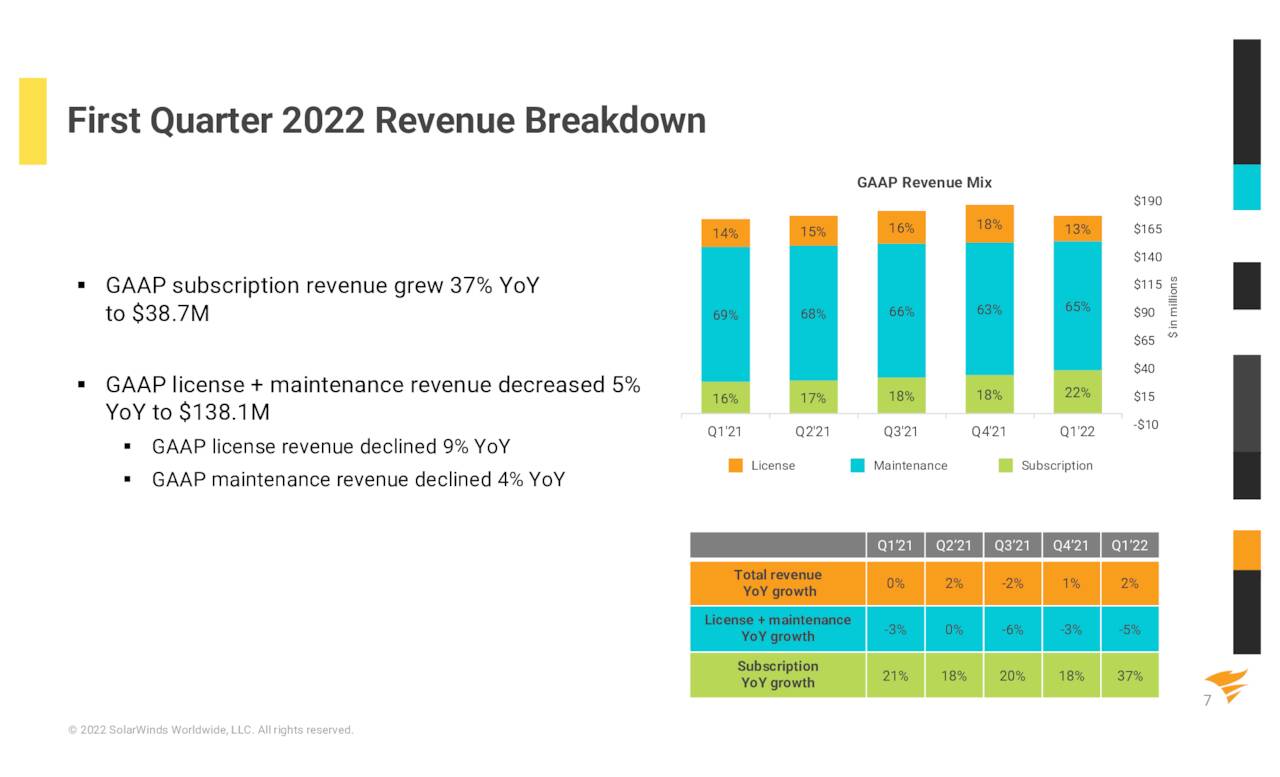Click the GAAP Revenue Mix chart title
1280x777 pixels.
coord(924,182)
